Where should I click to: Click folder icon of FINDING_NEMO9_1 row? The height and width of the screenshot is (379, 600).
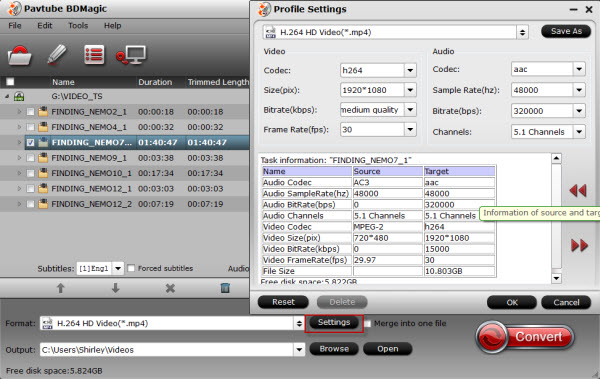pos(43,157)
